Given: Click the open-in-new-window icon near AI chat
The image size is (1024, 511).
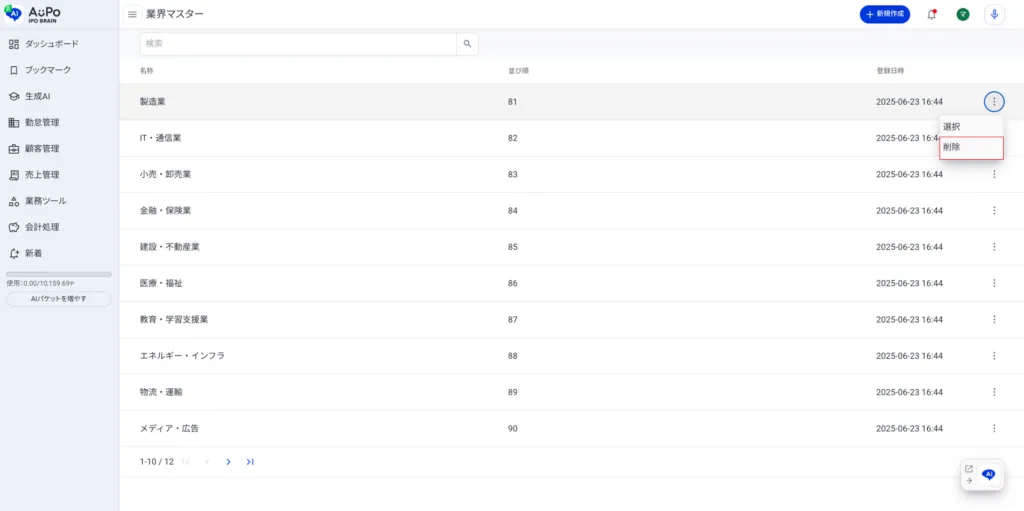Looking at the screenshot, I should 968,469.
